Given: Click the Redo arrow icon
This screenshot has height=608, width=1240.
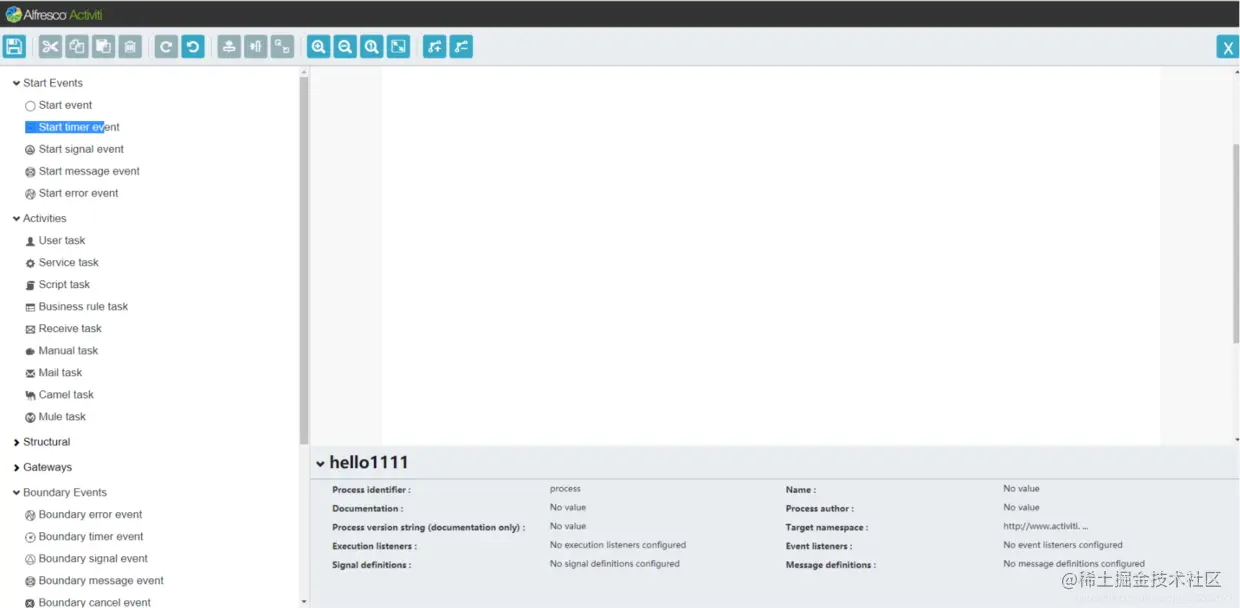Looking at the screenshot, I should pos(166,46).
